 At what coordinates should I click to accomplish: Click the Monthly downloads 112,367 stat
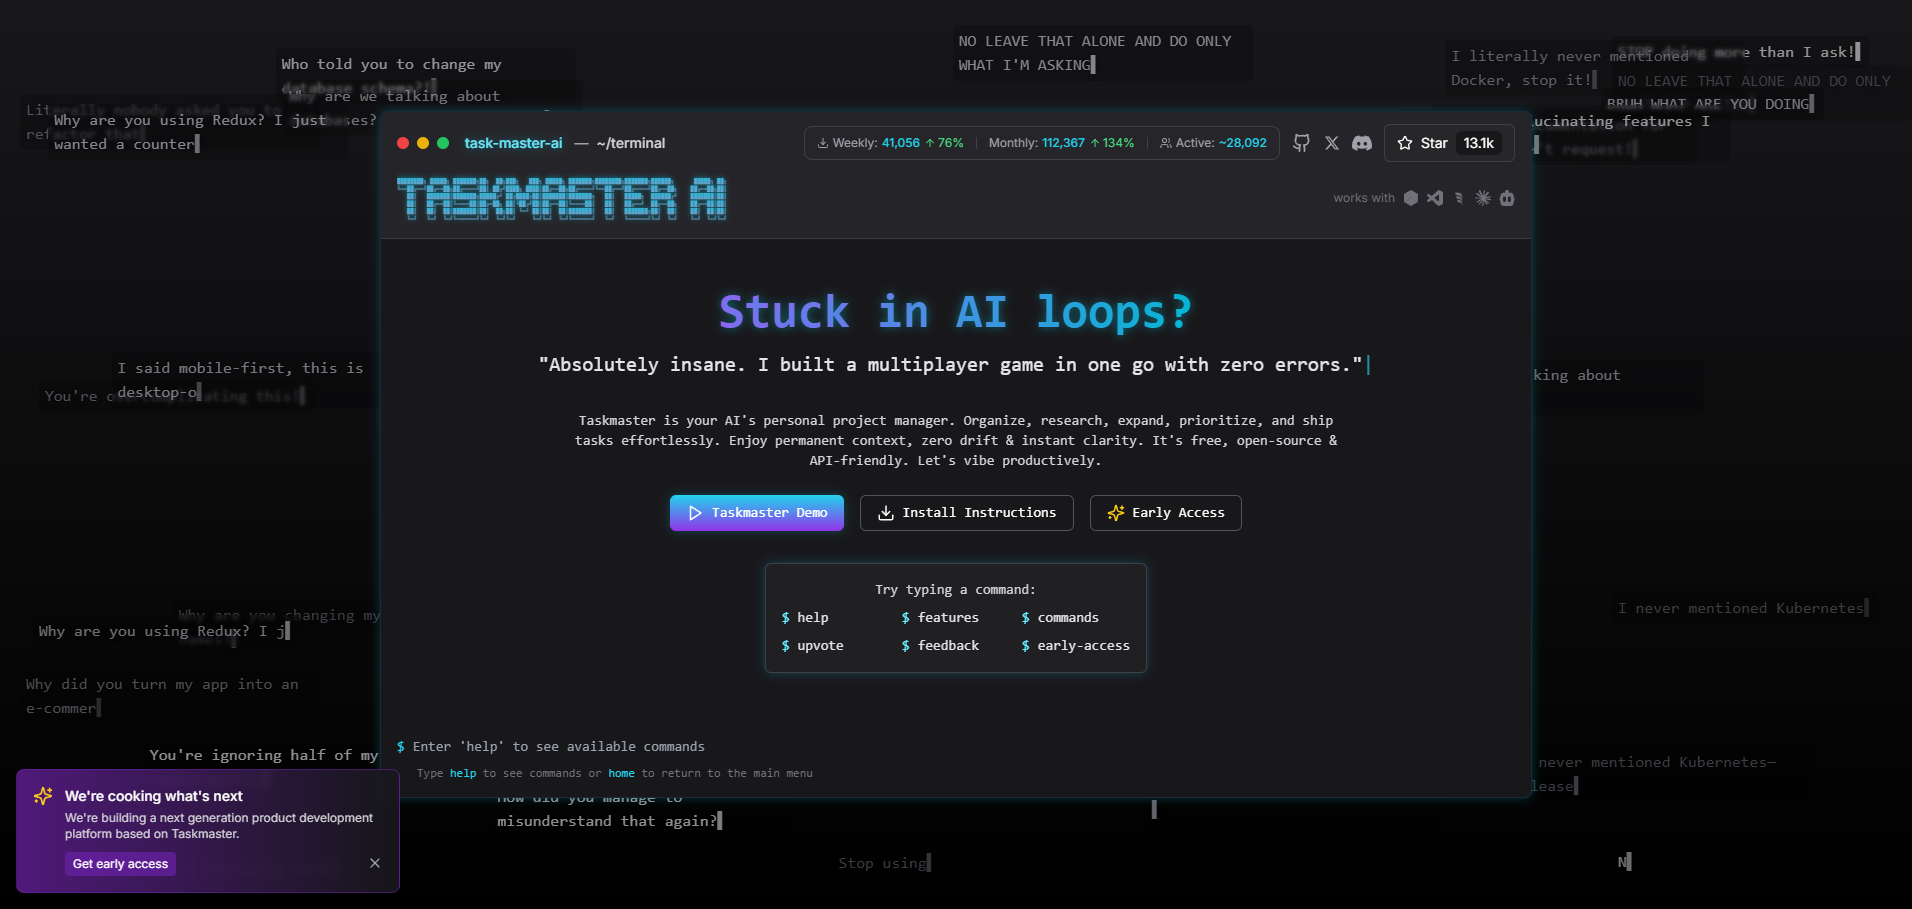point(1061,143)
